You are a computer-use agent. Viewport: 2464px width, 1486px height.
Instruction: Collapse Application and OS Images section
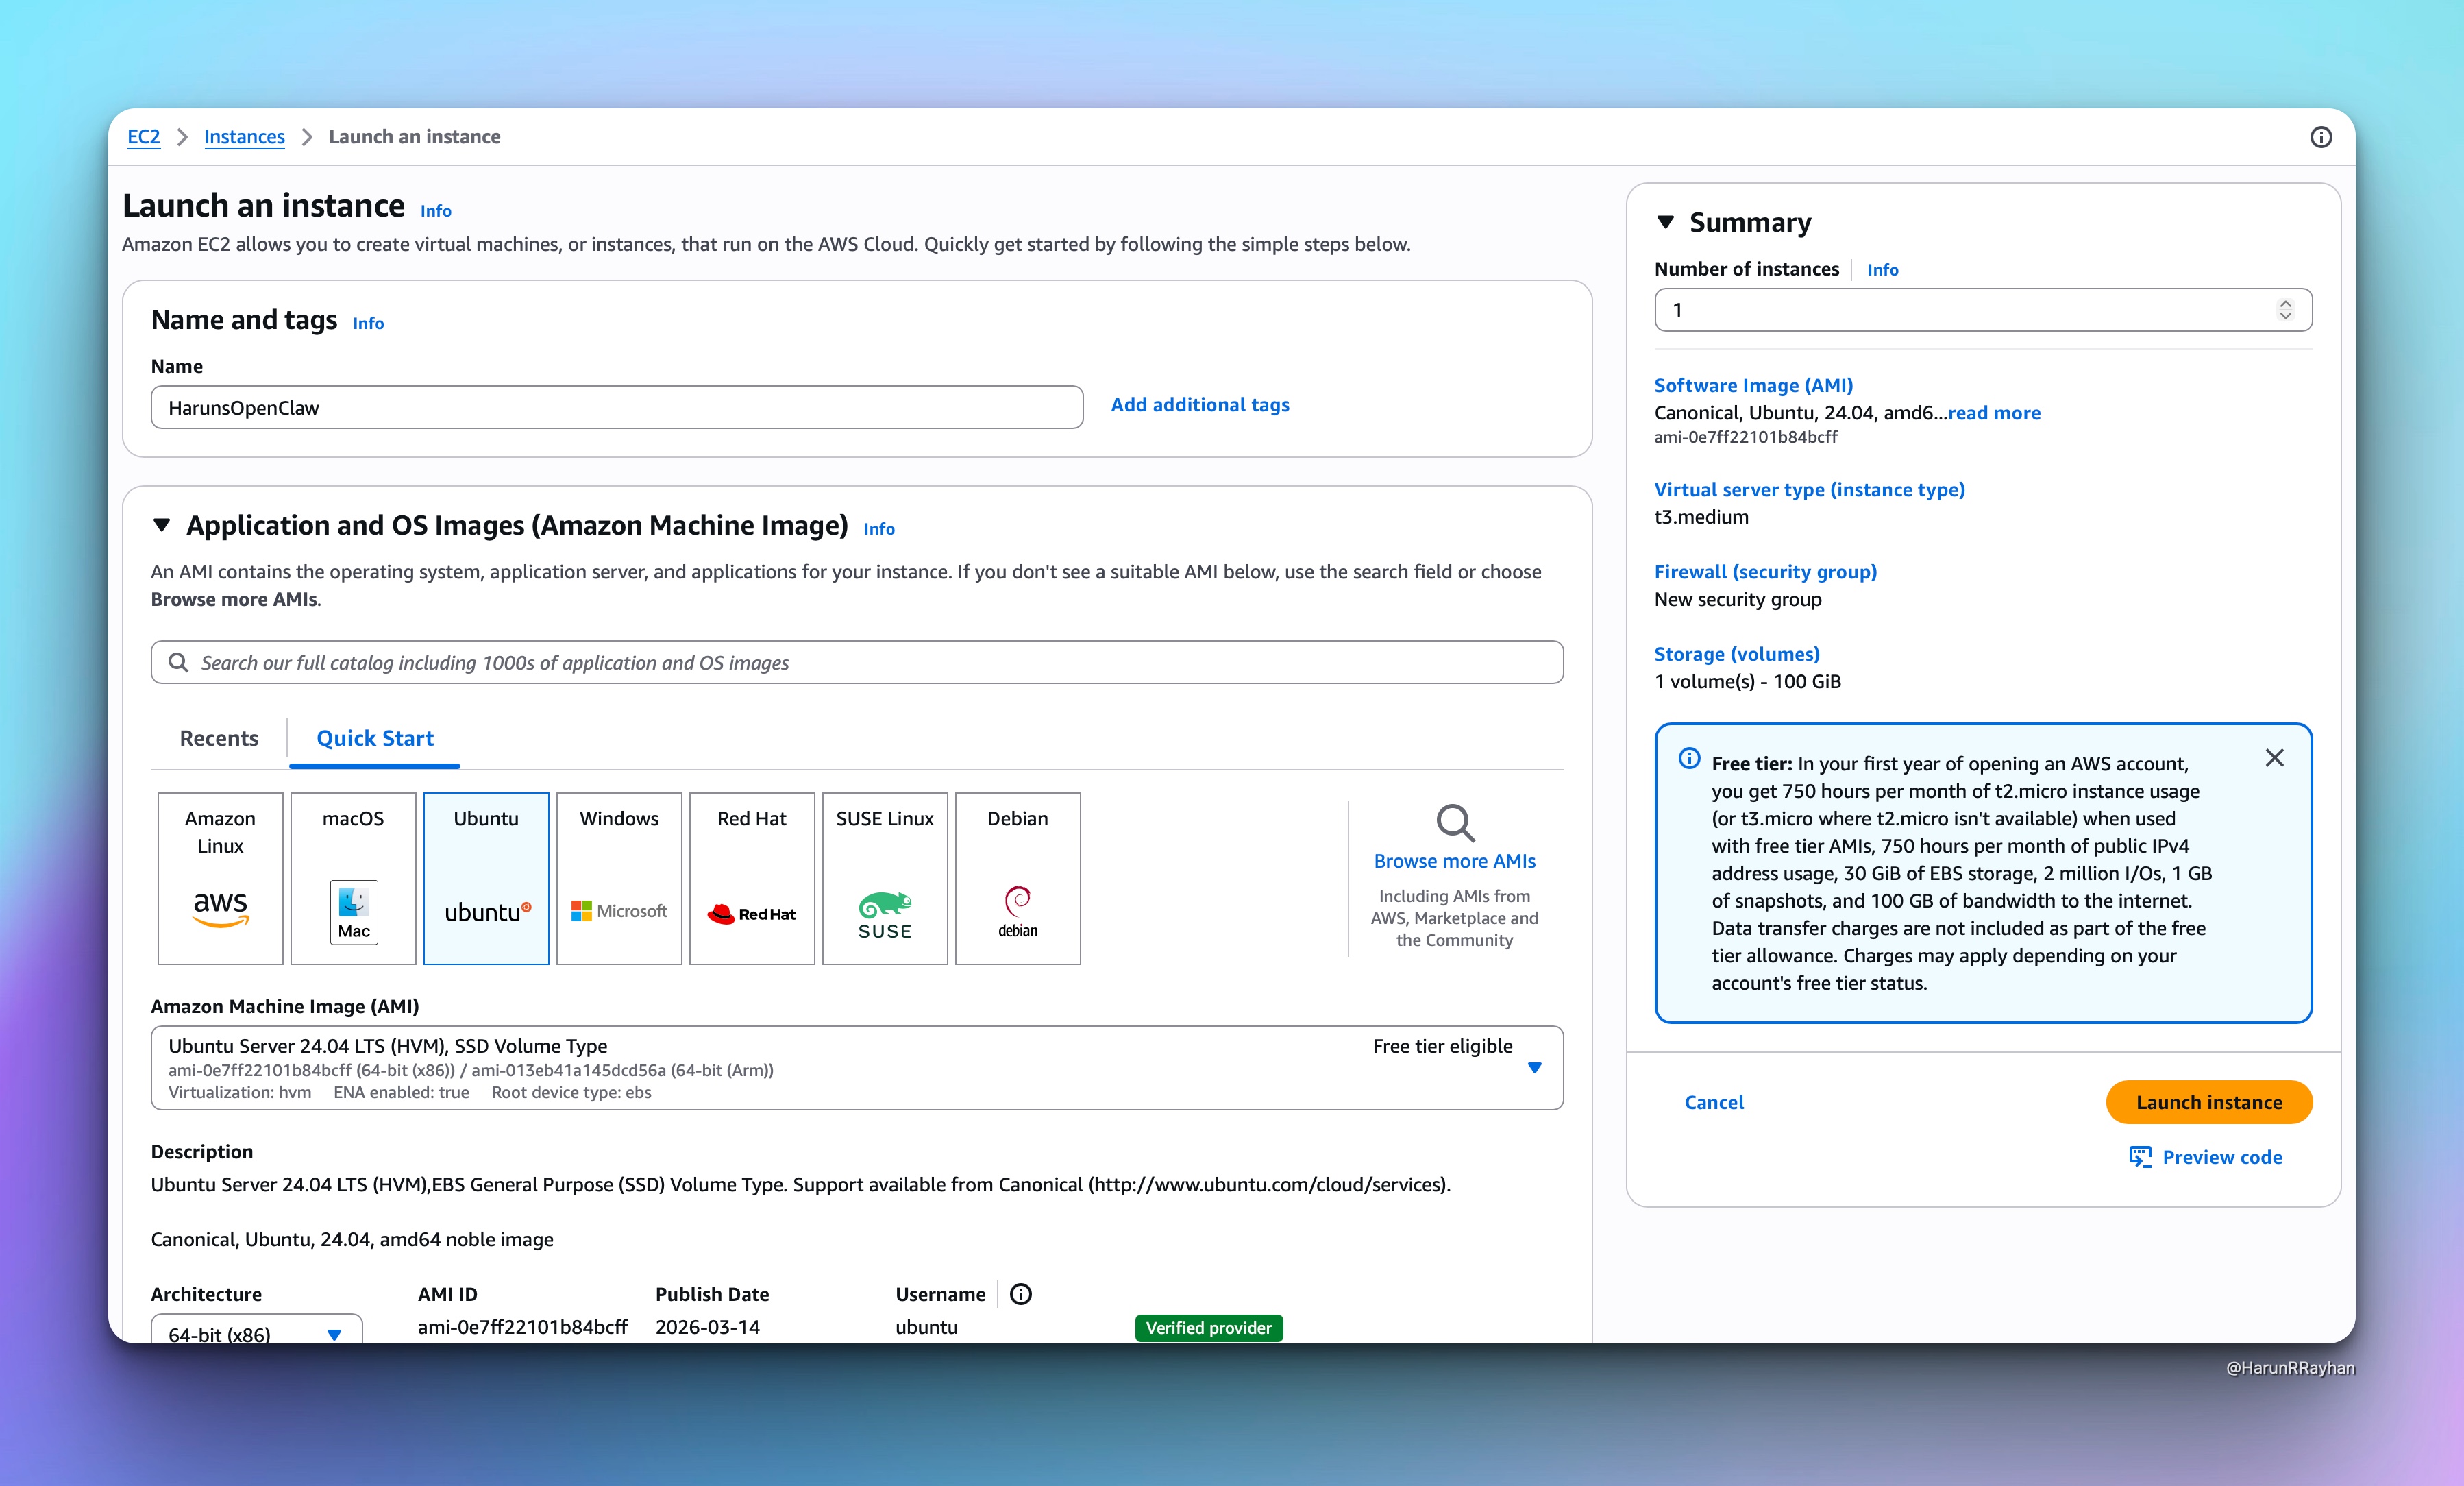click(x=161, y=525)
